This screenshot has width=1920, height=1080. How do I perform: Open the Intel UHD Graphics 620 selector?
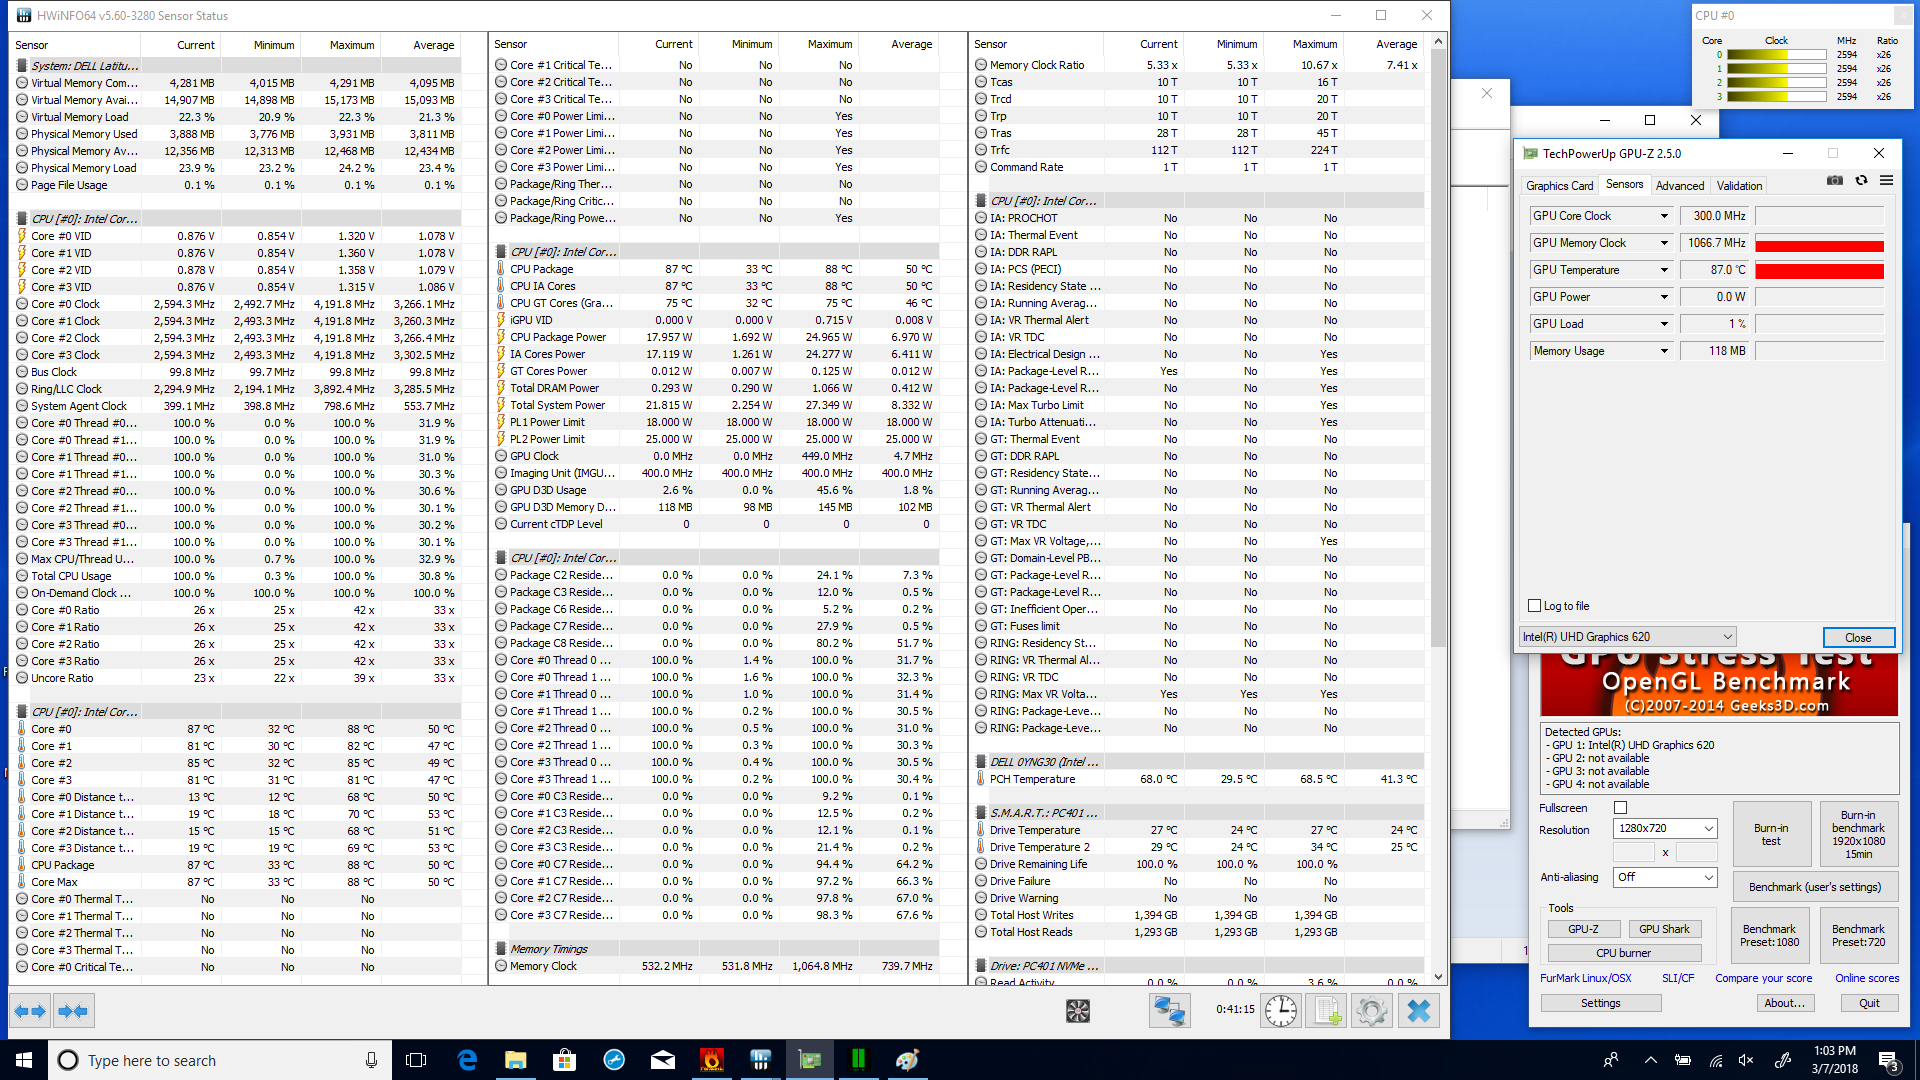[x=1627, y=637]
